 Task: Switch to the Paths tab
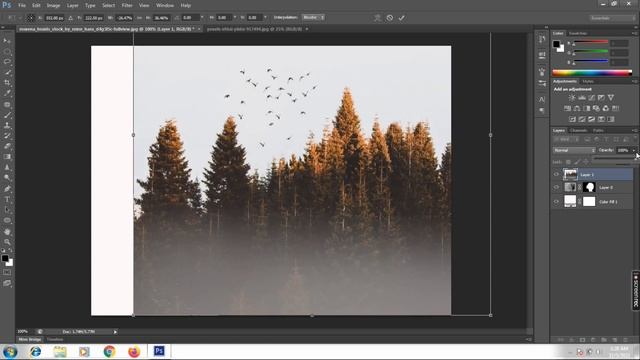click(598, 131)
